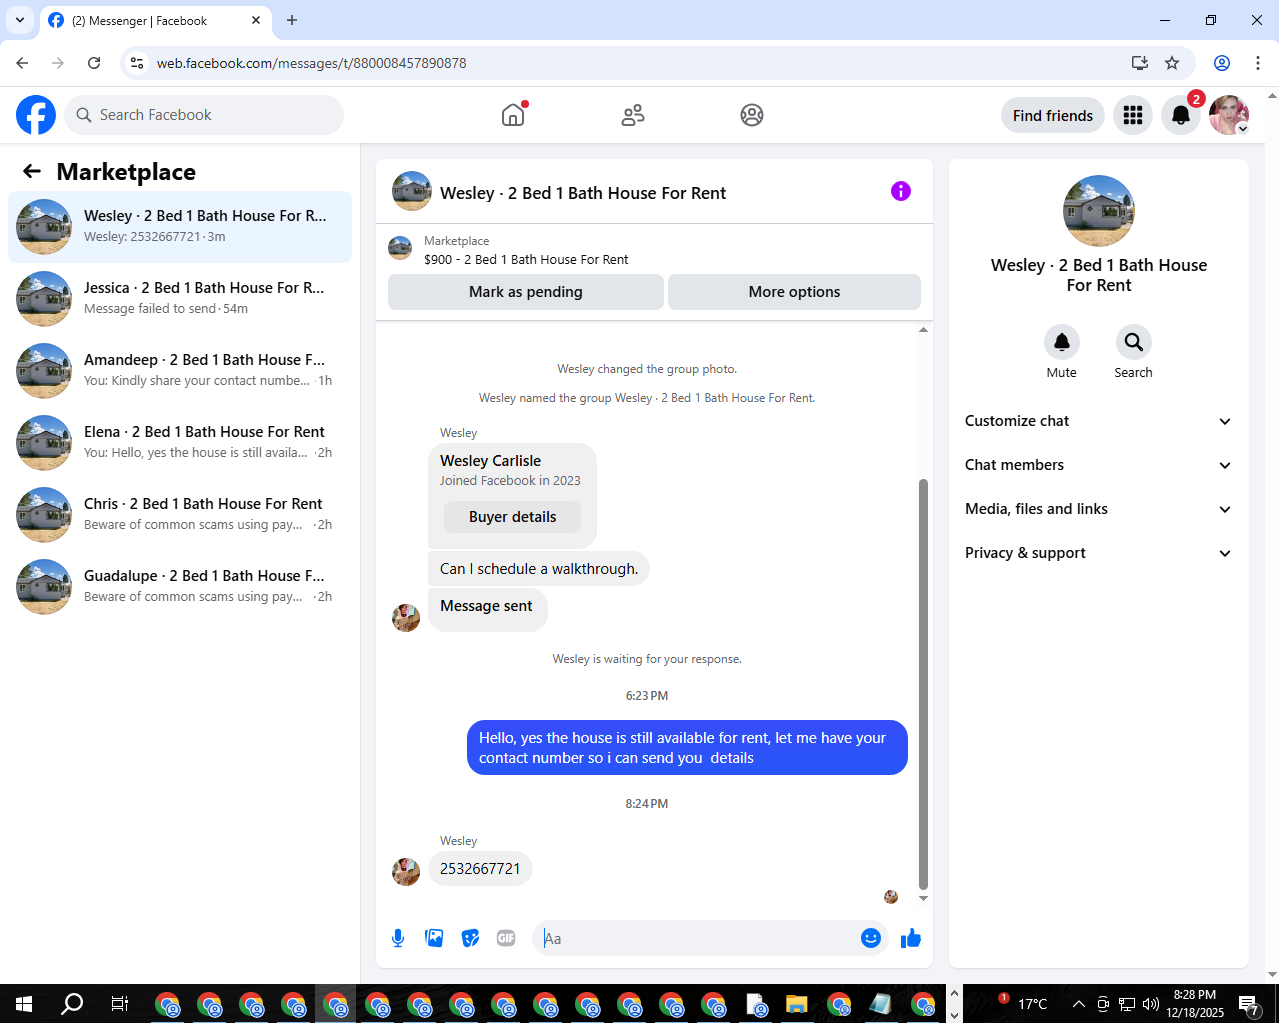The image size is (1279, 1023).
Task: Go back using the Marketplace arrow
Action: (32, 171)
